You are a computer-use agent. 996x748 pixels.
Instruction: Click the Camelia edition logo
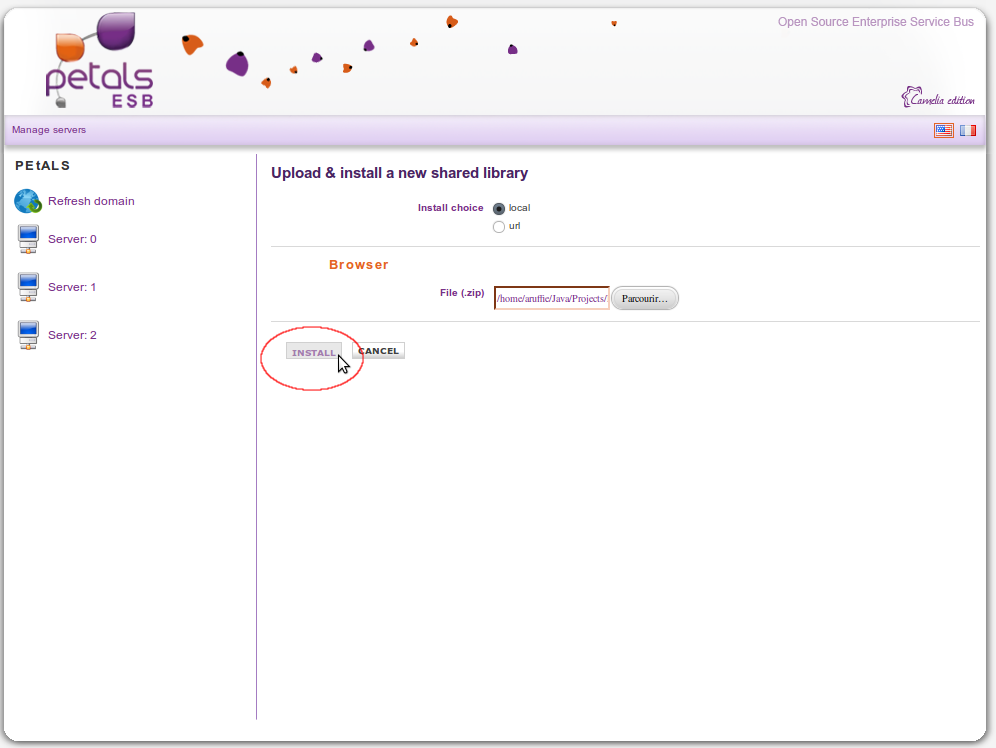click(x=937, y=98)
